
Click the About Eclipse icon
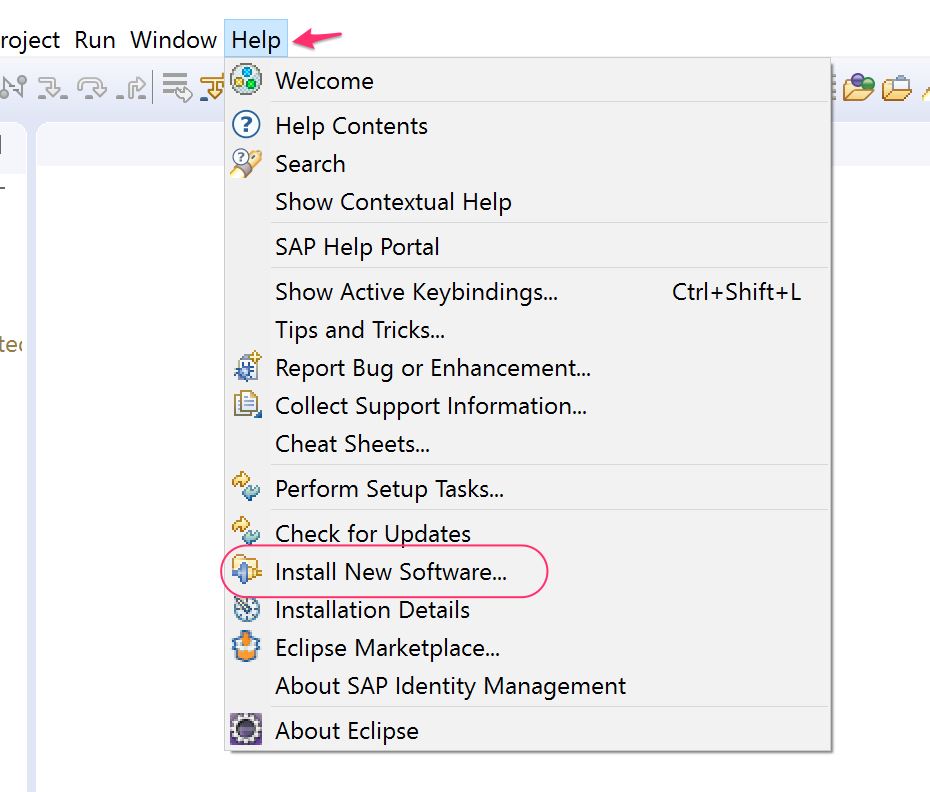tap(246, 730)
